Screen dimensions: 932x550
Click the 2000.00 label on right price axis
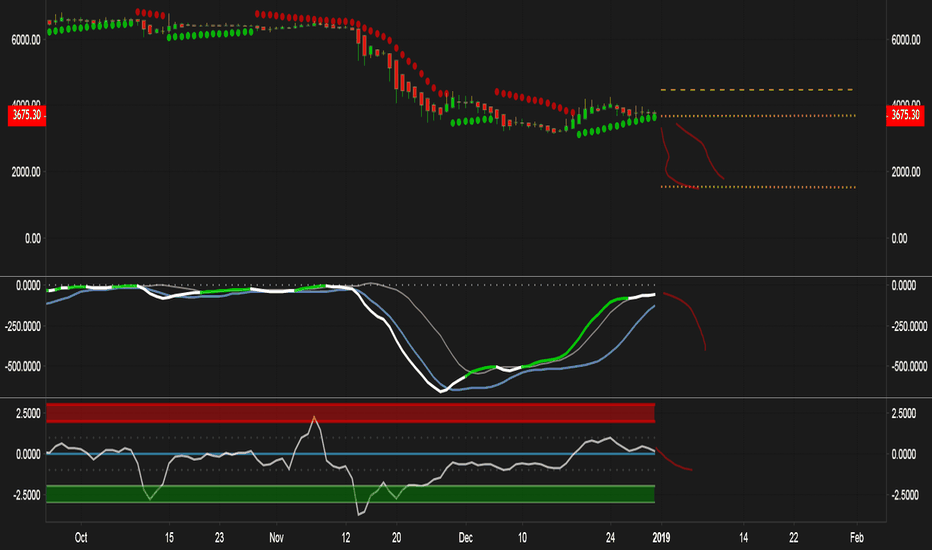pyautogui.click(x=906, y=172)
